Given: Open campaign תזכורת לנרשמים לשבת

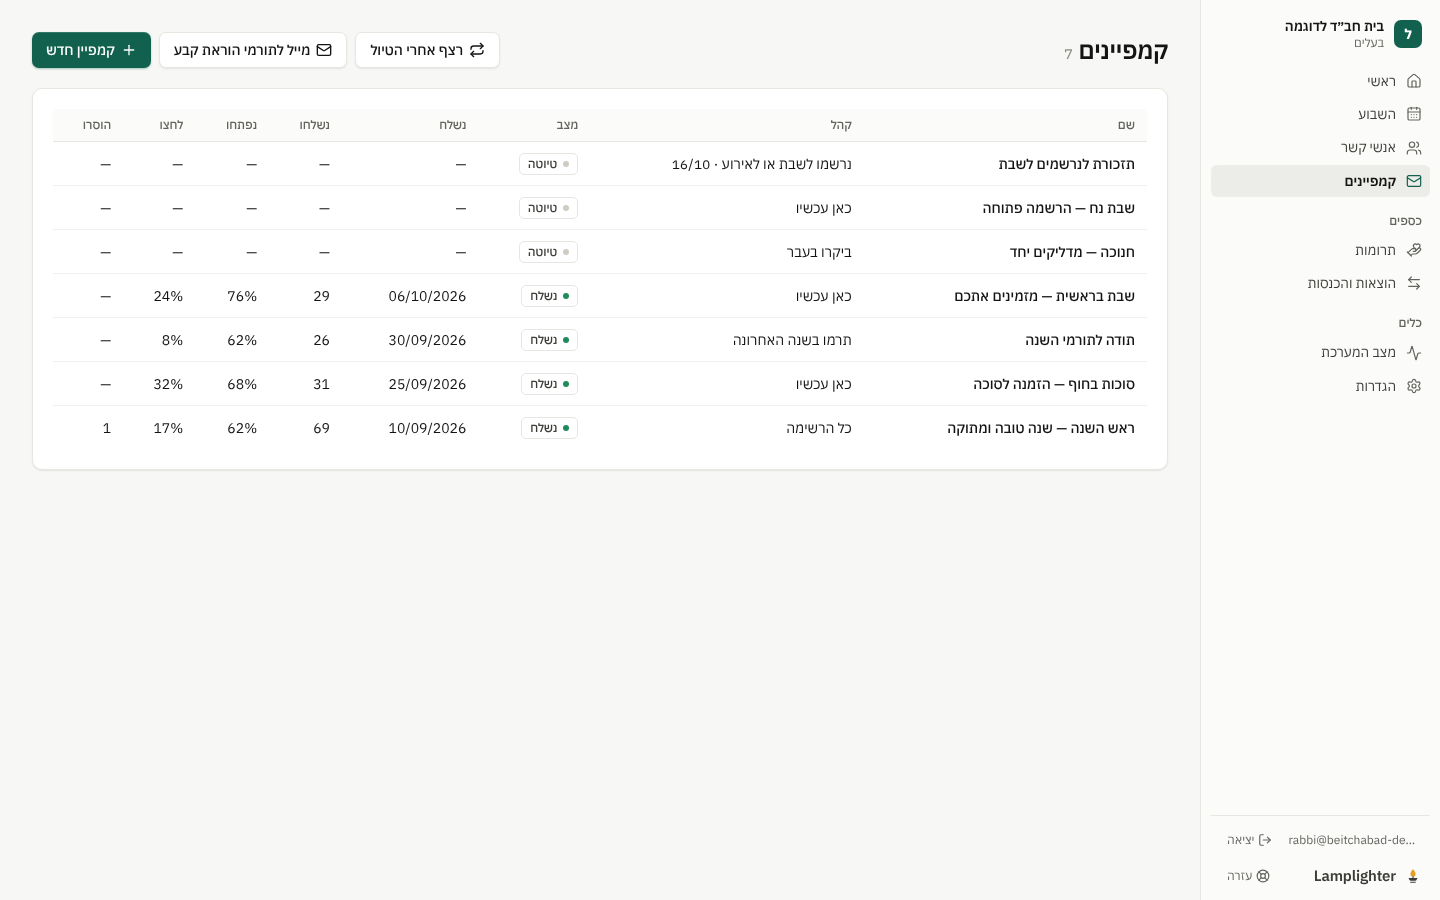Looking at the screenshot, I should tap(1066, 164).
